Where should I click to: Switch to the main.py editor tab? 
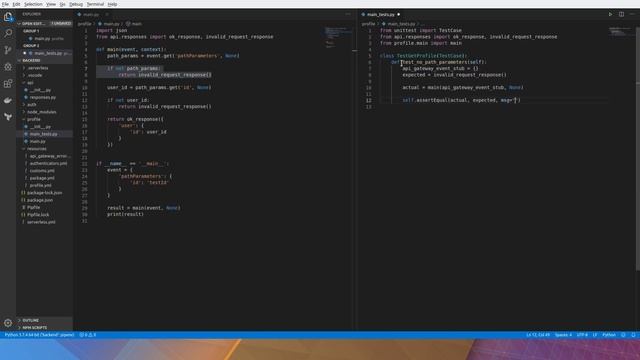tap(91, 14)
